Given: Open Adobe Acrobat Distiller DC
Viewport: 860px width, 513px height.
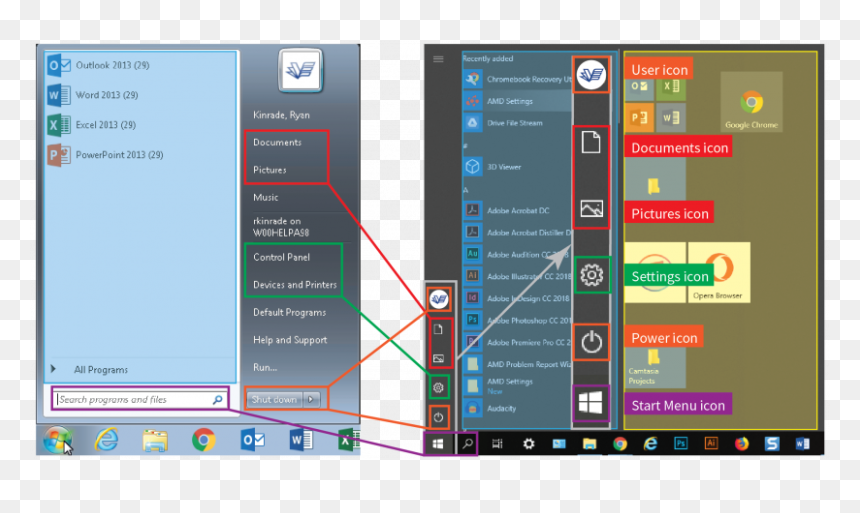Looking at the screenshot, I should [x=517, y=232].
